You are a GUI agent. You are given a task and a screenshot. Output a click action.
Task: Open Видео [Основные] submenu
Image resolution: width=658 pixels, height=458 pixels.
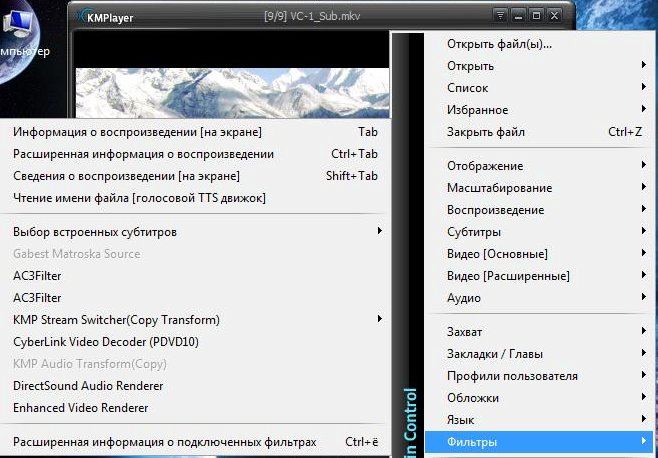539,254
